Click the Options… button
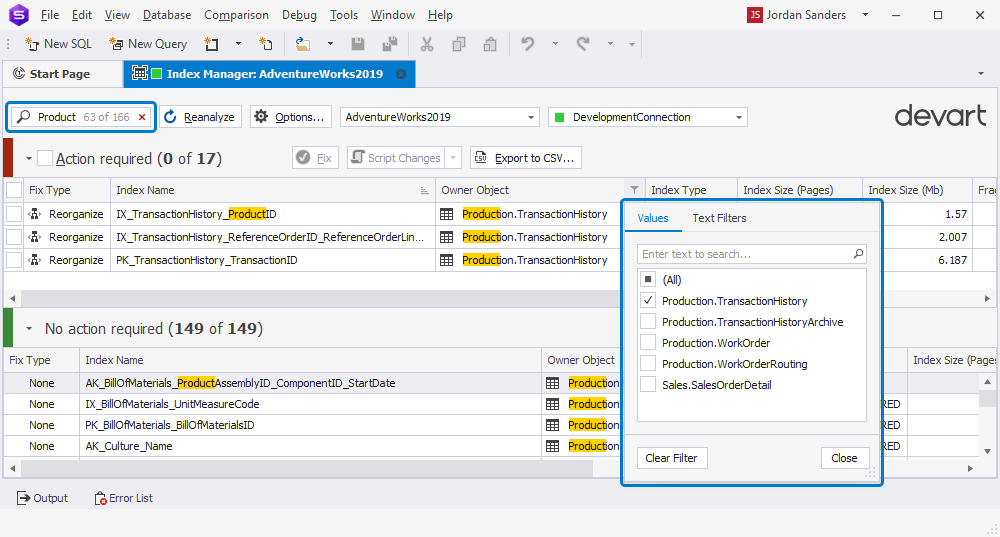Viewport: 1000px width, 537px height. point(291,117)
